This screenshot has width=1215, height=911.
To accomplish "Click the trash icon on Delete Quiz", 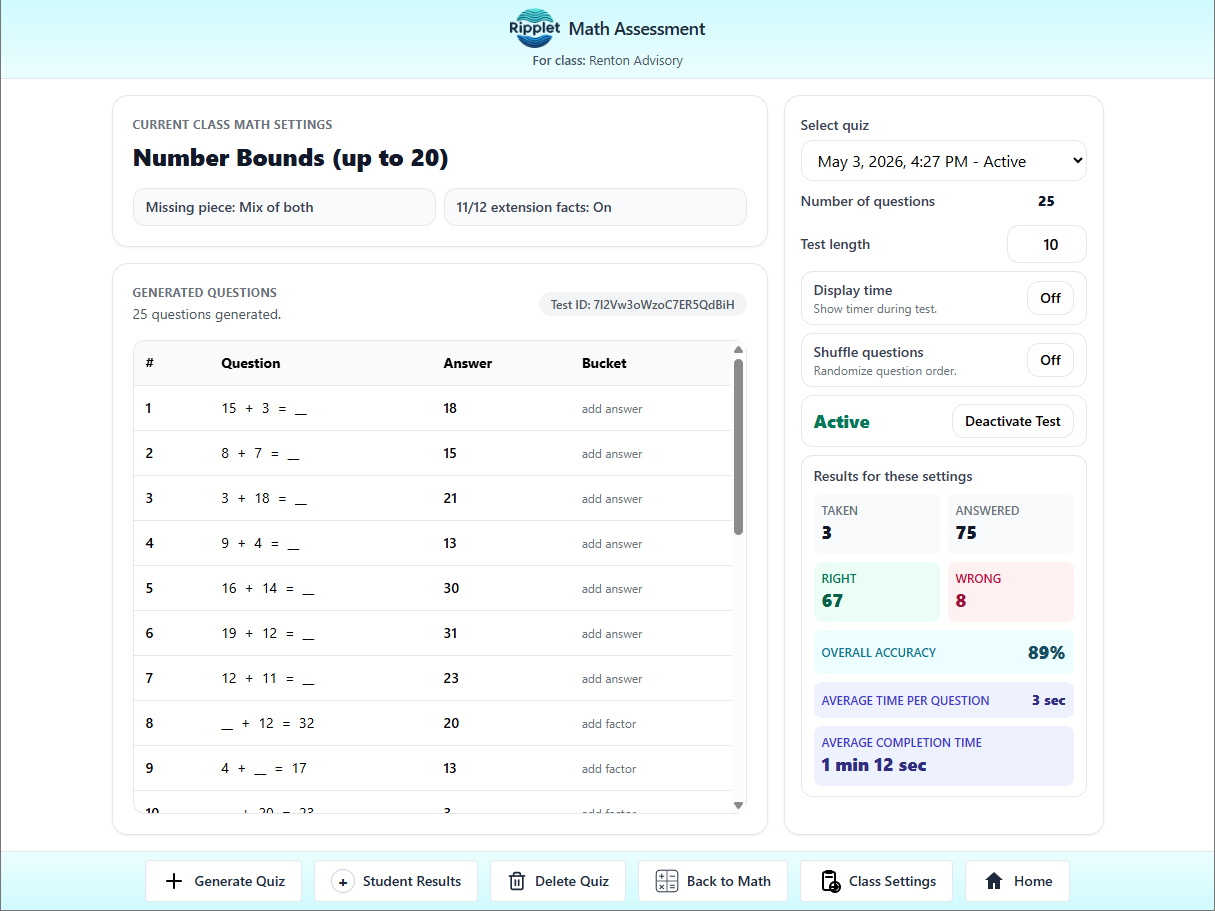I will 517,881.
